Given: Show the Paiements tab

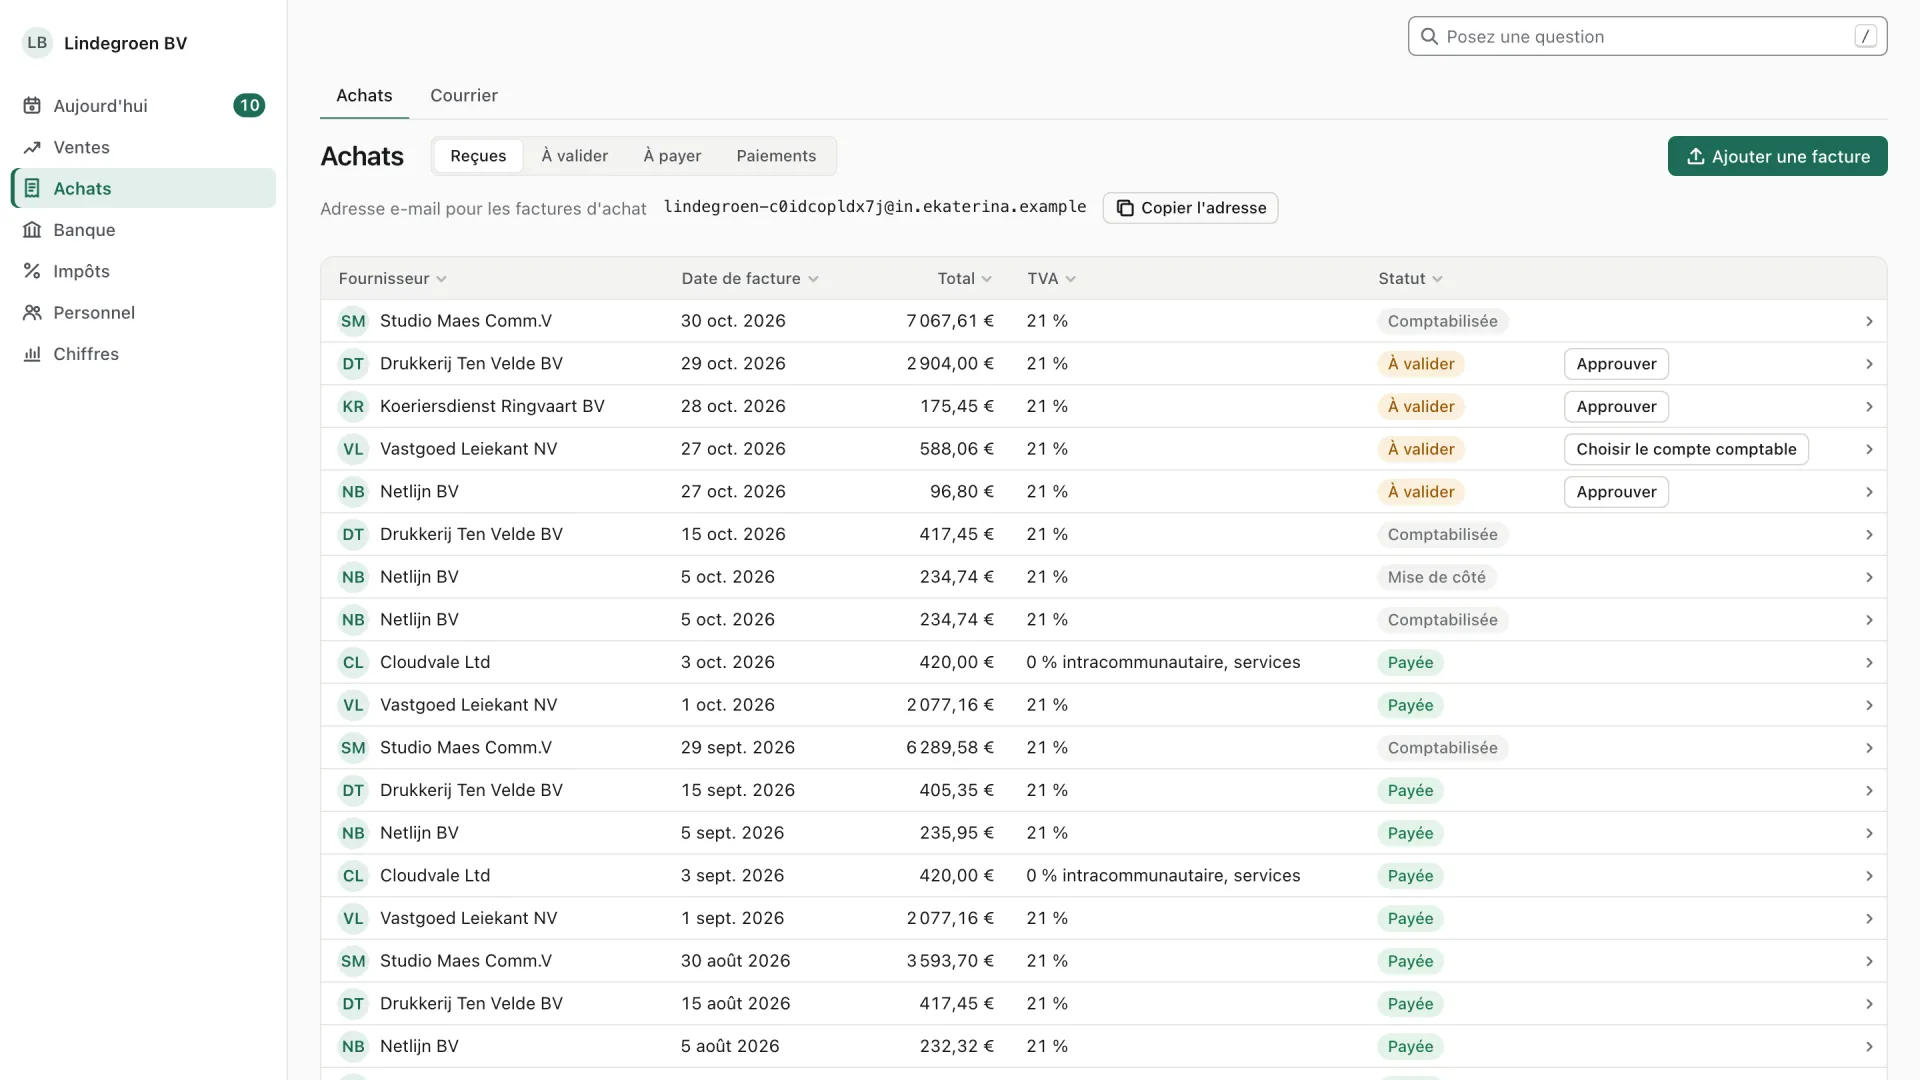Looking at the screenshot, I should 776,156.
